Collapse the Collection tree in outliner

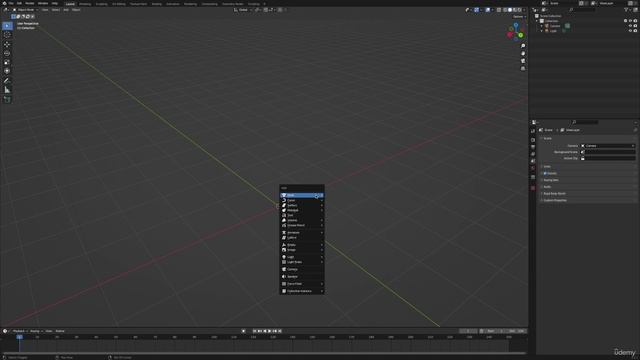click(537, 21)
